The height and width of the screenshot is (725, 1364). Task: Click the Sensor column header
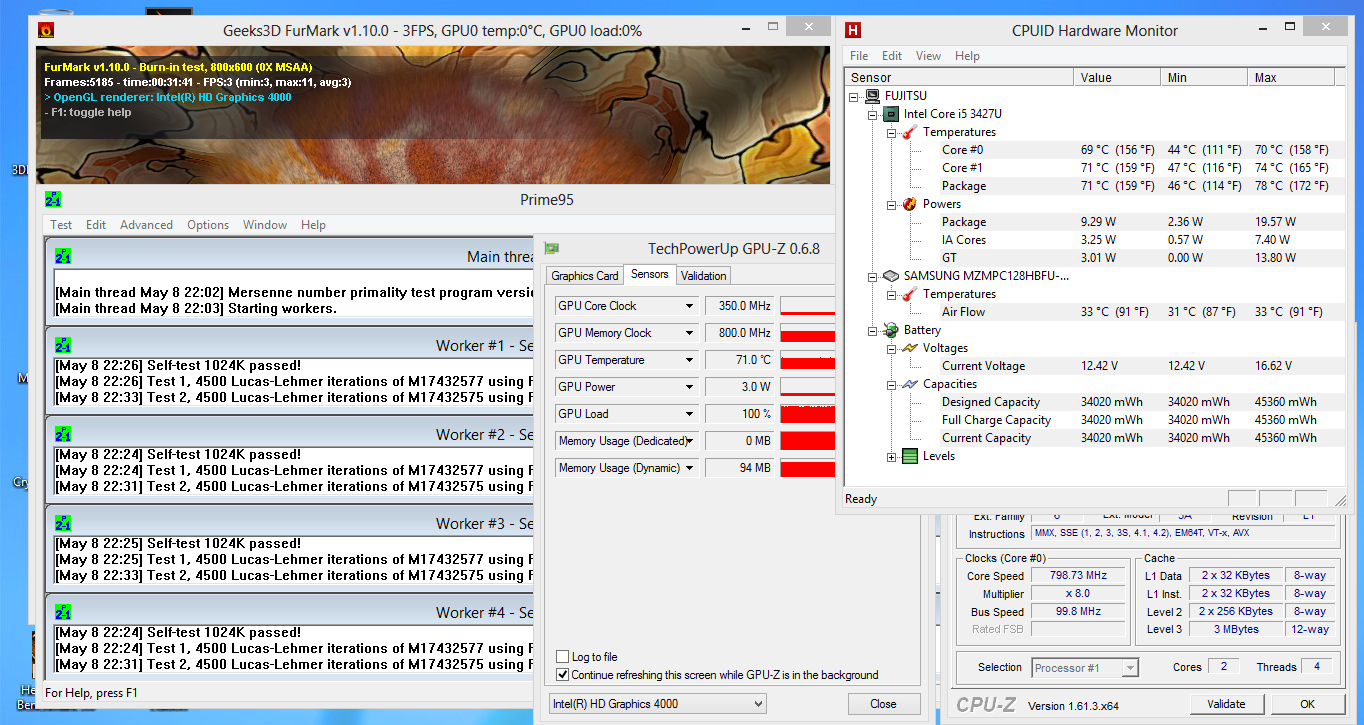pos(959,77)
